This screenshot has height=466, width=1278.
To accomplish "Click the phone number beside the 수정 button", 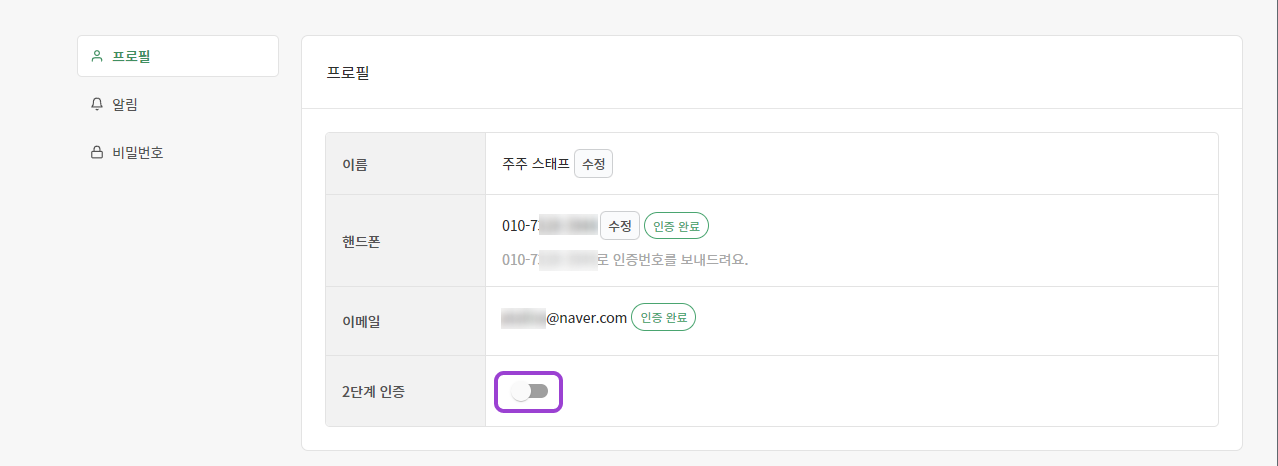I will point(549,226).
